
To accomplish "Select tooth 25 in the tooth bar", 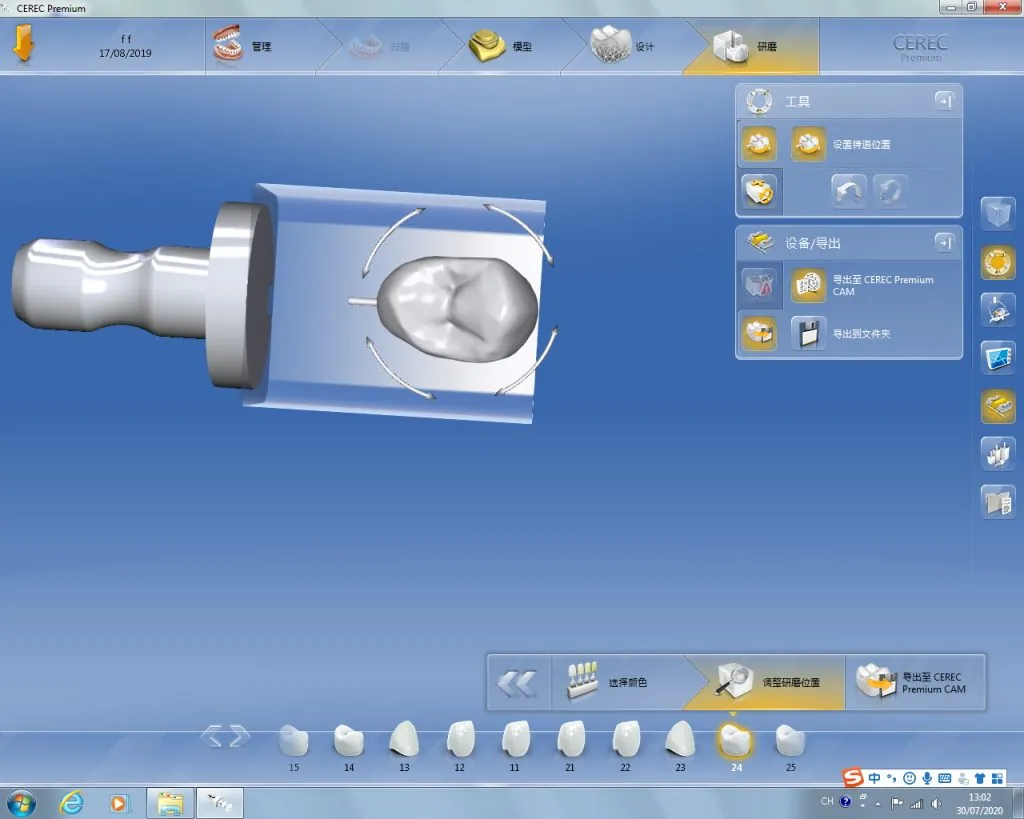I will pyautogui.click(x=790, y=740).
